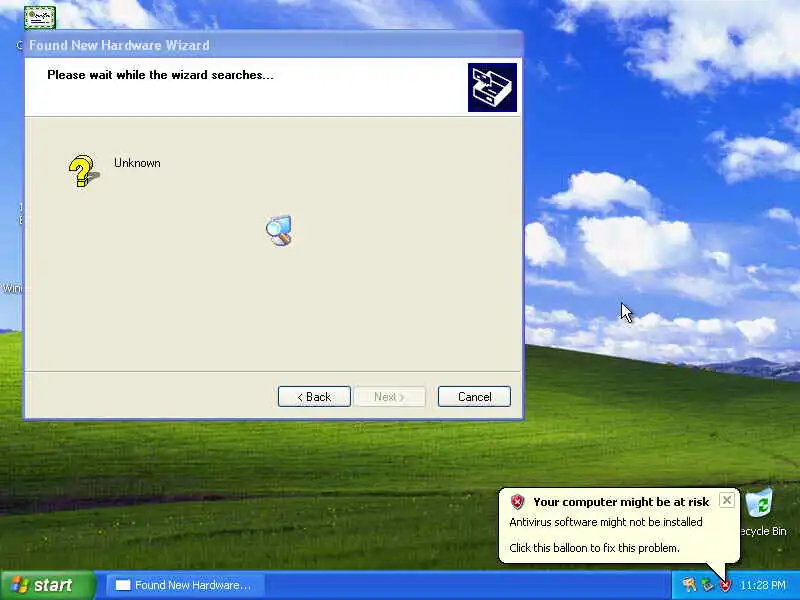Cancel the Found New Hardware Wizard
The height and width of the screenshot is (600, 800).
coord(474,396)
